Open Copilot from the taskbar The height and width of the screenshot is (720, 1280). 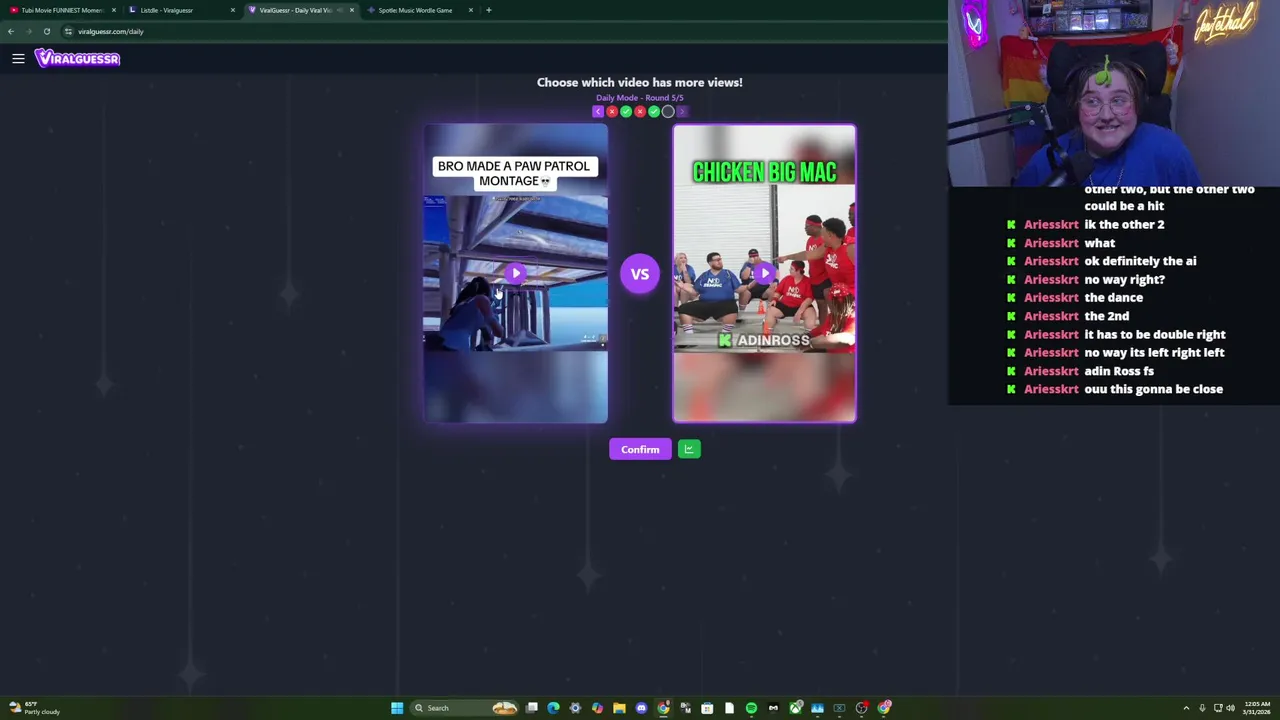click(x=597, y=708)
